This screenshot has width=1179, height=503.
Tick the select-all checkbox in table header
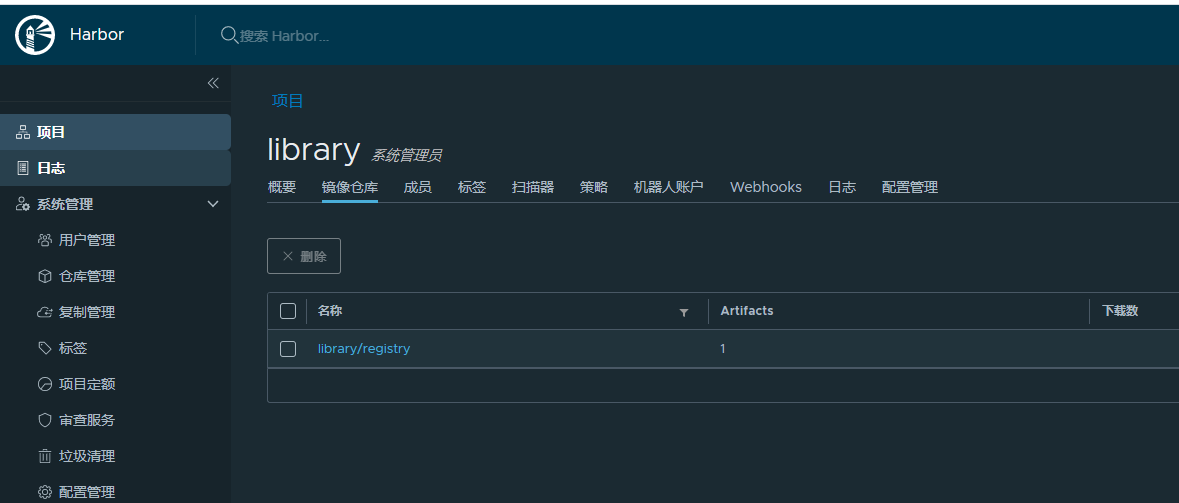point(288,311)
